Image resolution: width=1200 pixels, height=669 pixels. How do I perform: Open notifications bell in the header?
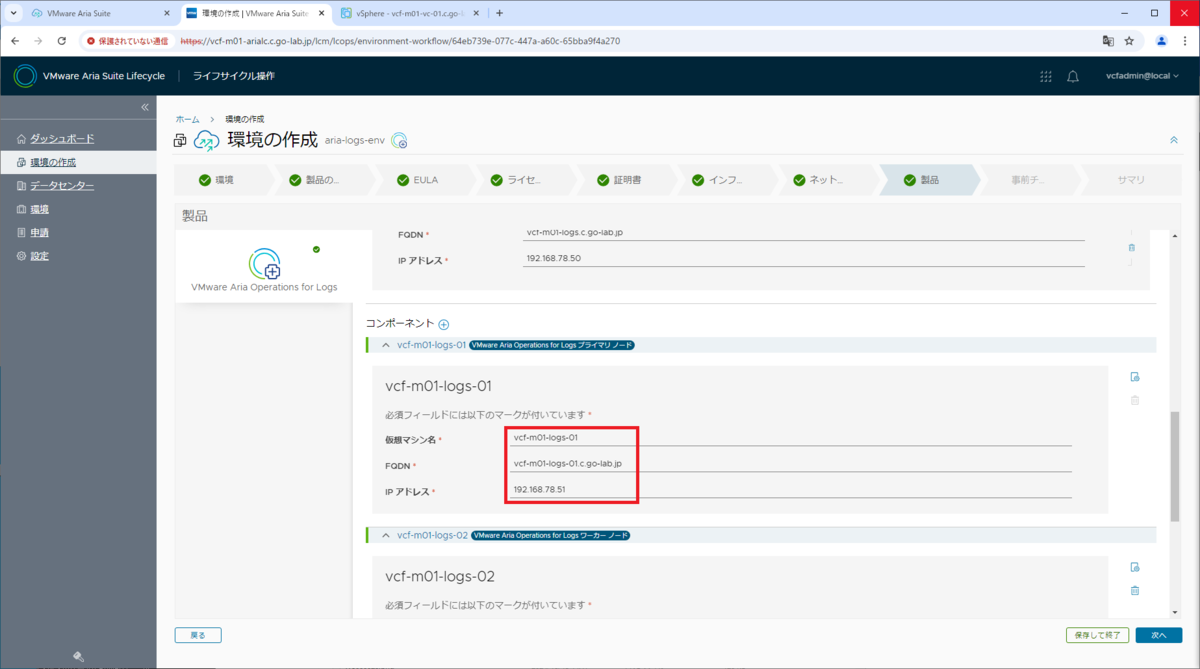pos(1073,76)
